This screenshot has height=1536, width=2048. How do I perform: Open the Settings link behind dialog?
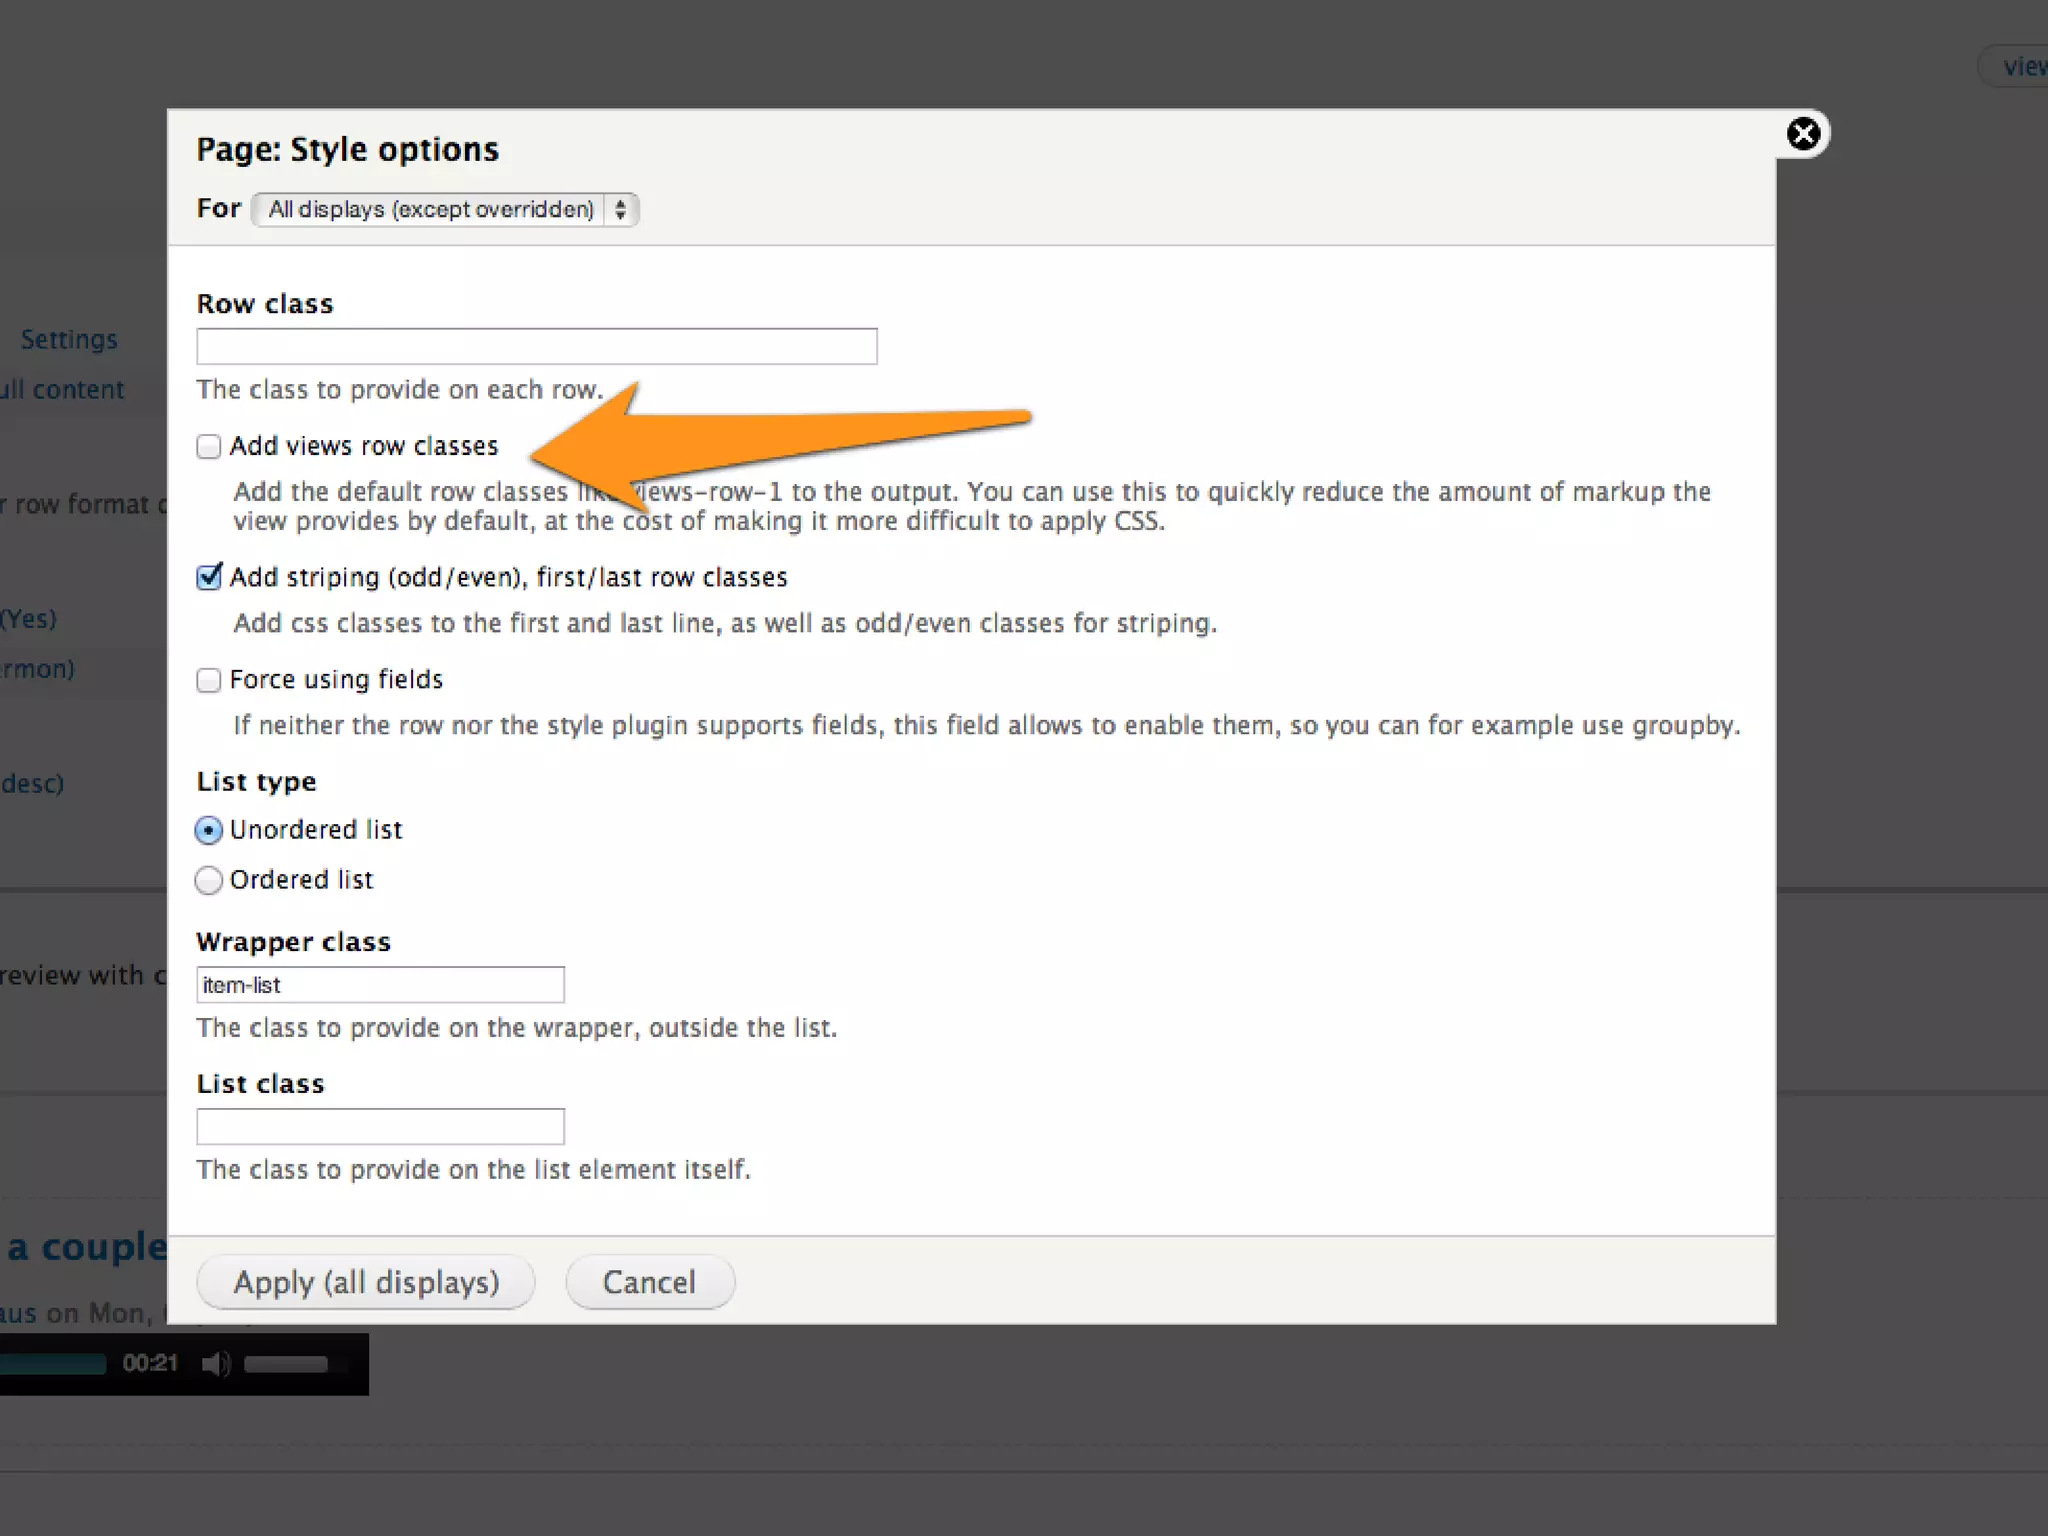coord(69,340)
